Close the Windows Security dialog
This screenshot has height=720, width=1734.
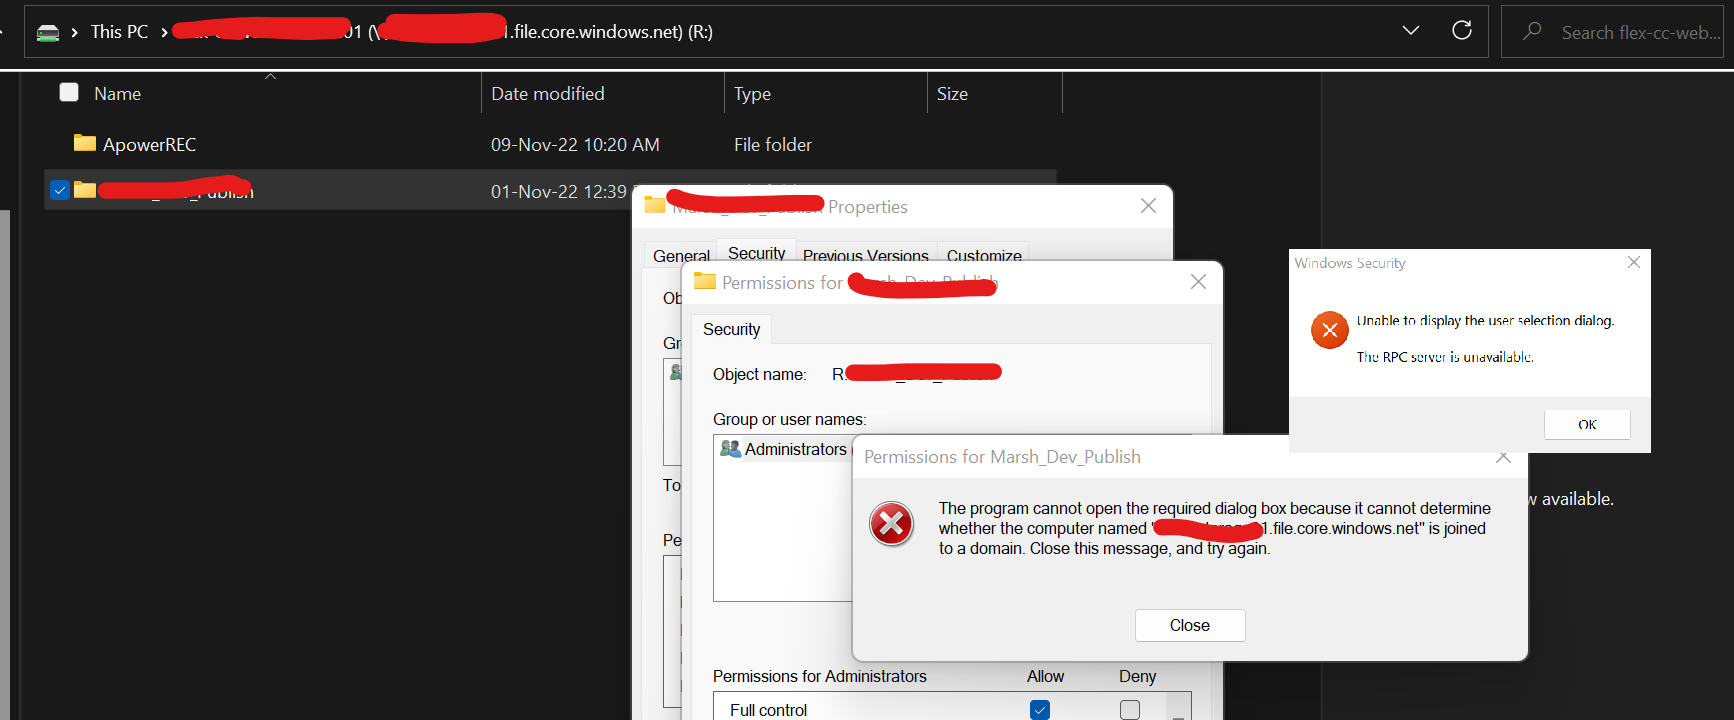(x=1634, y=262)
